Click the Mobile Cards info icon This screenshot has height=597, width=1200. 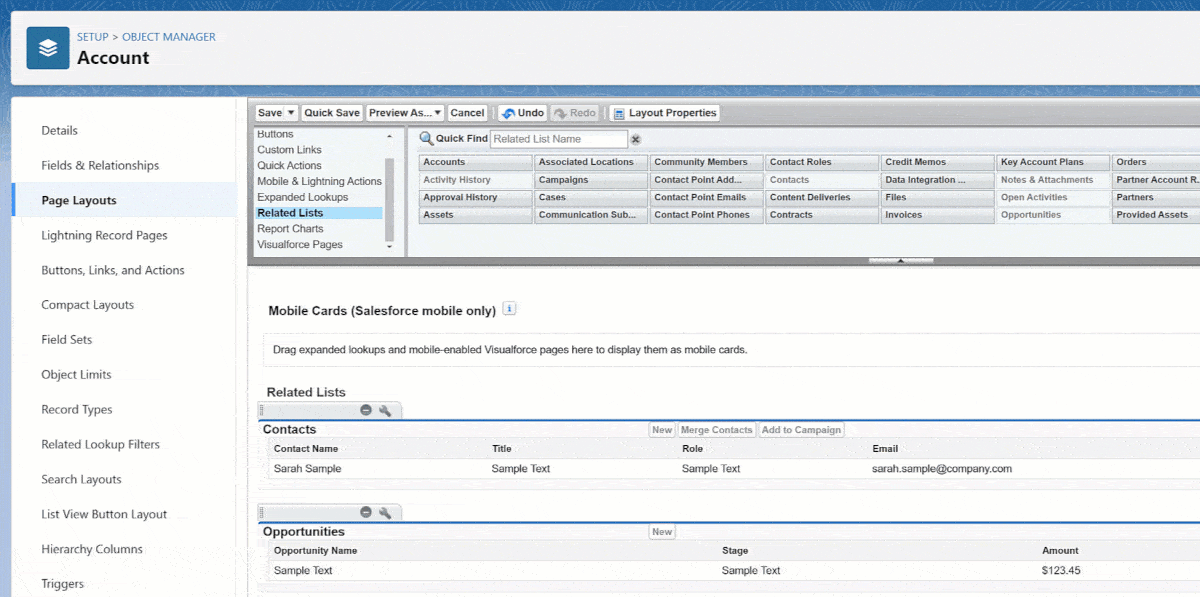[509, 309]
